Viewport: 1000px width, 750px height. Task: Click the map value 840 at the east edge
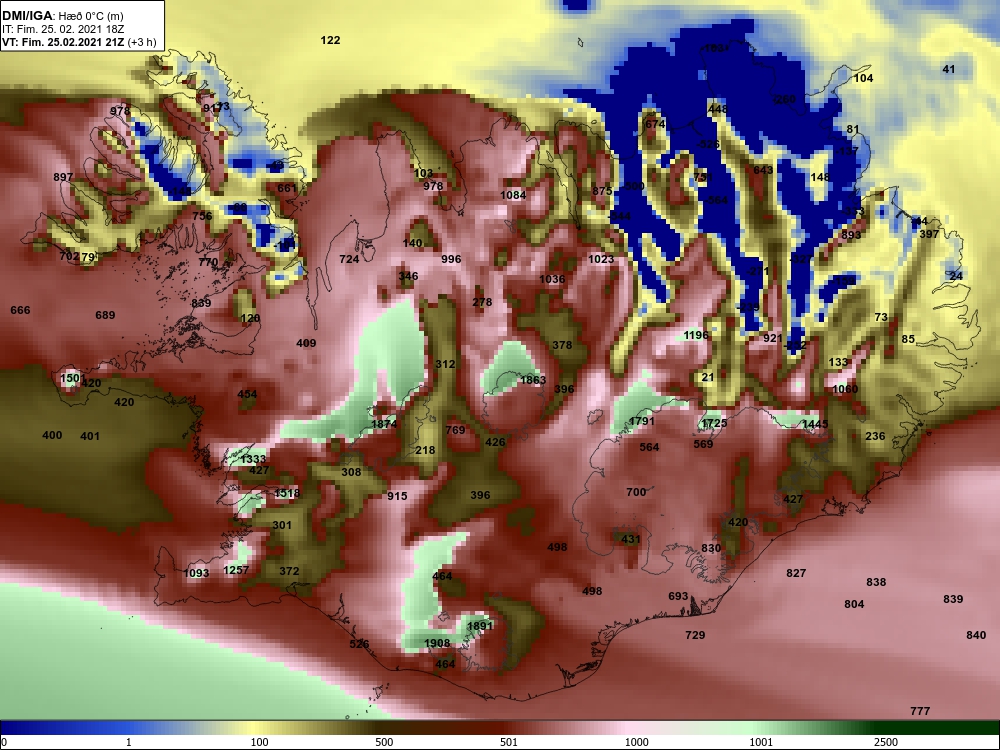click(976, 635)
